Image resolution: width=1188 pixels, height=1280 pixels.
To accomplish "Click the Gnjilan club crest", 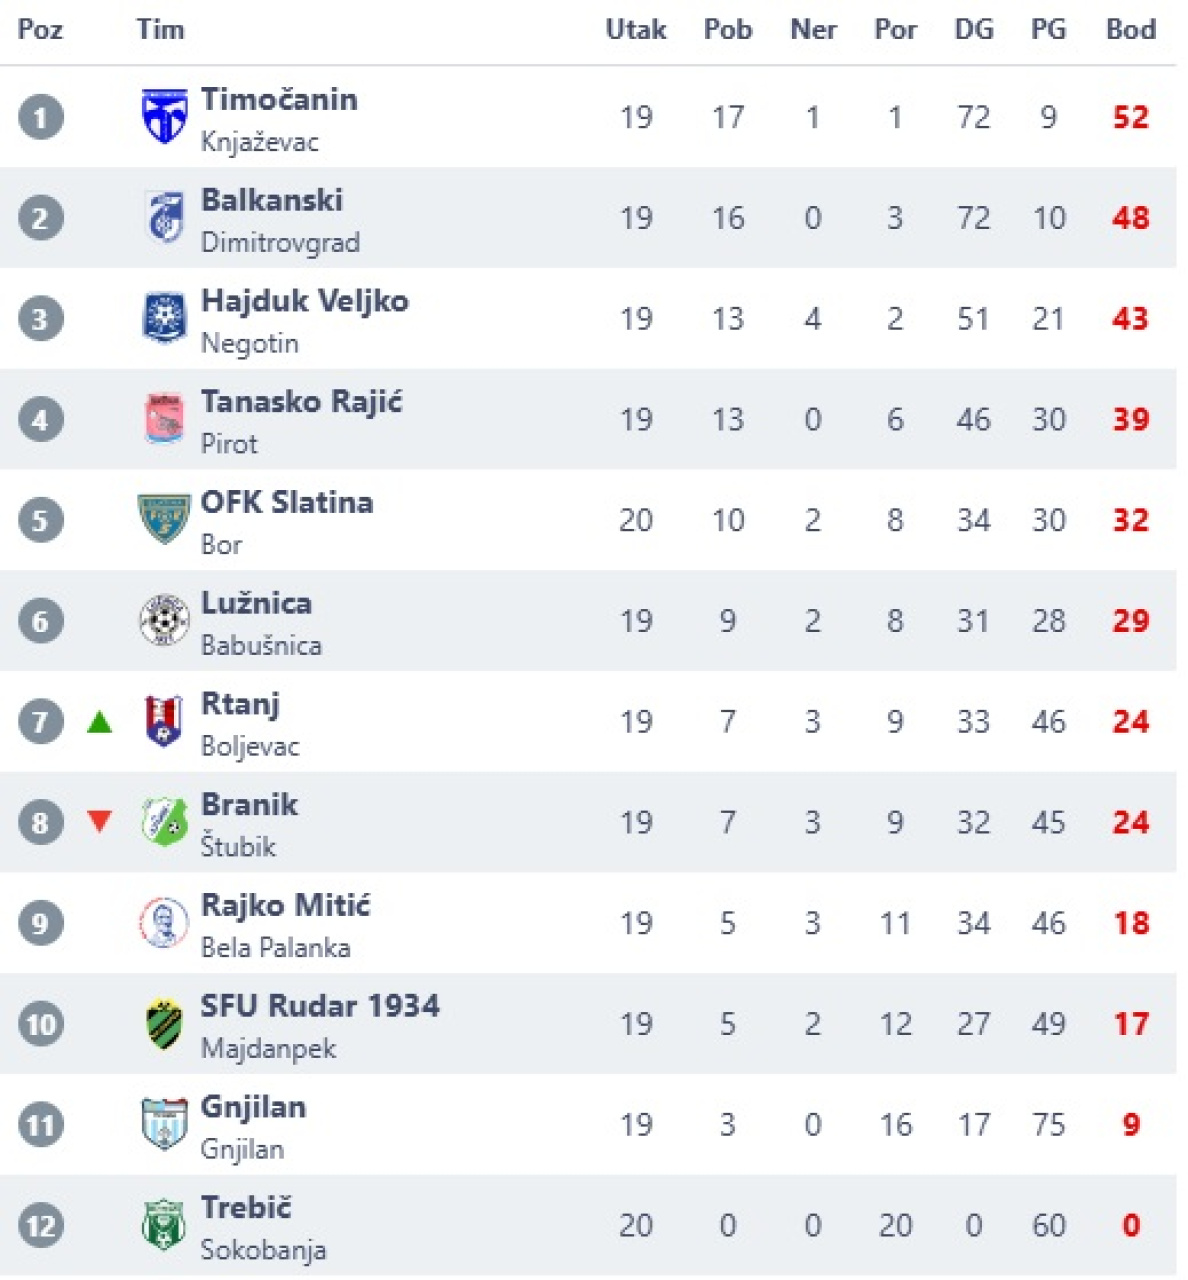I will tap(164, 1124).
